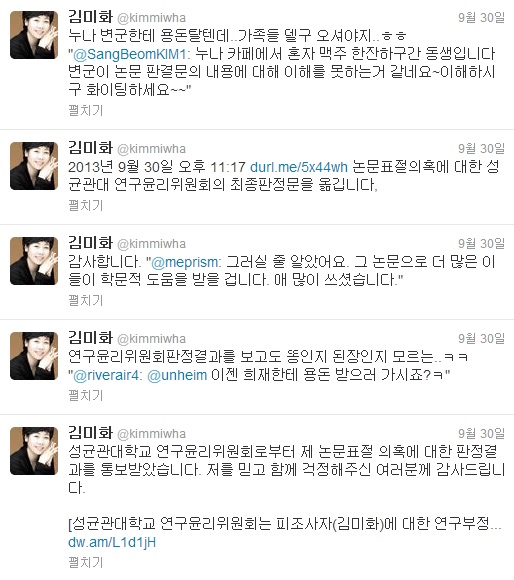
Task: Open 9월 30일 timestamp of the third tweet
Action: click(x=481, y=243)
